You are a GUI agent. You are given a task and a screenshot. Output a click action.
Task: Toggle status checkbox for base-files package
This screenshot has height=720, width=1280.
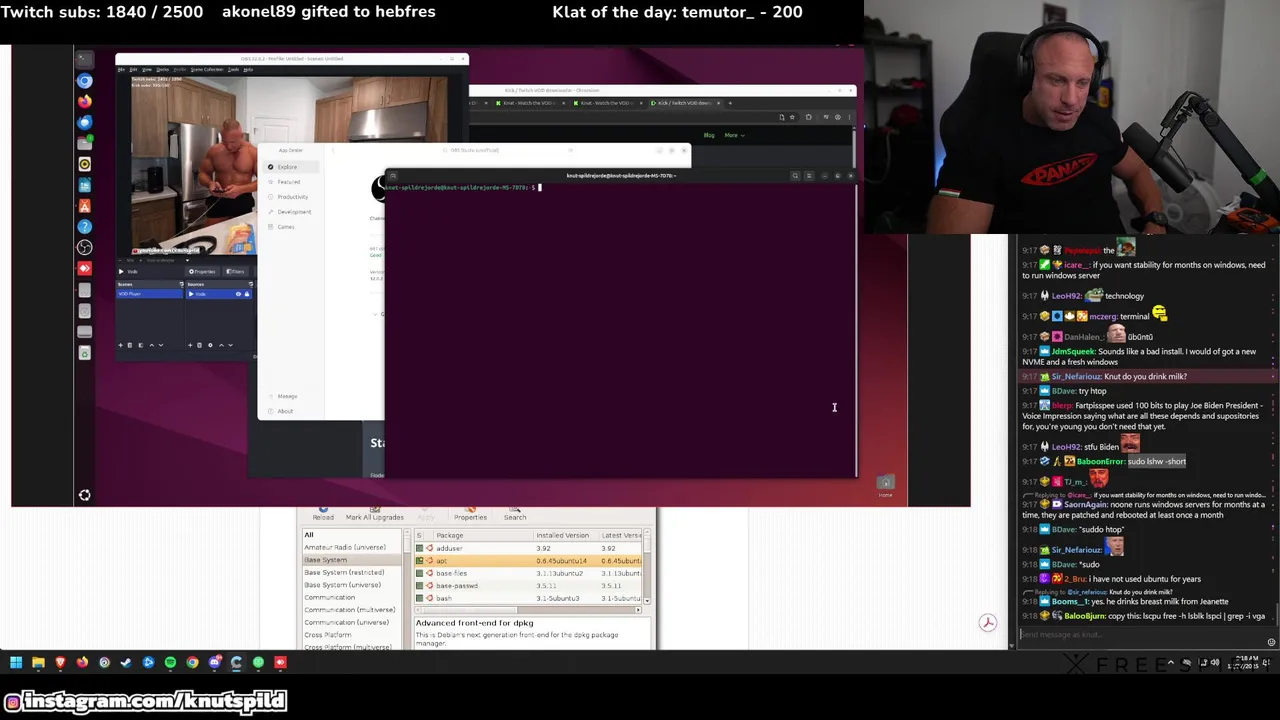tap(419, 573)
